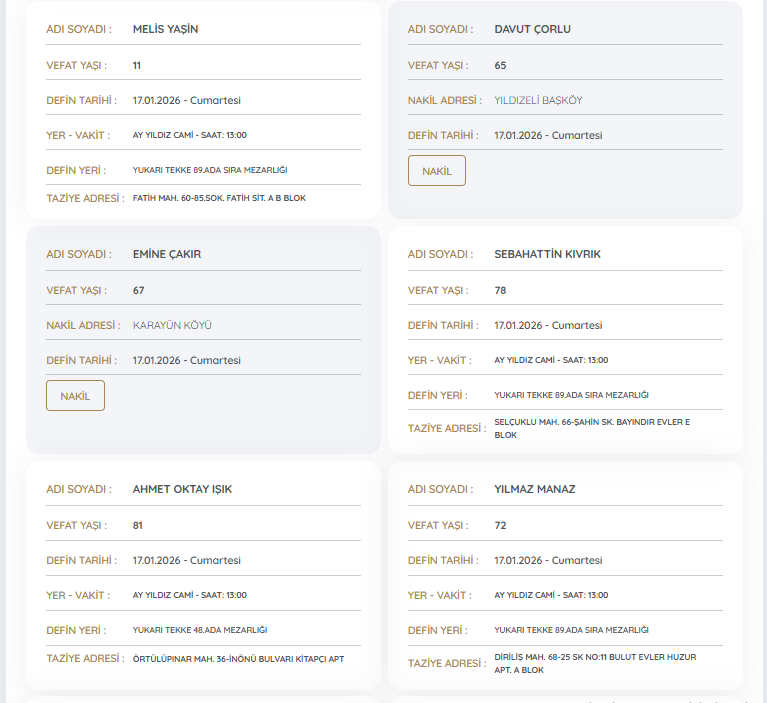
Task: Click Yıldızeli Başköy transfer address
Action: click(x=538, y=100)
